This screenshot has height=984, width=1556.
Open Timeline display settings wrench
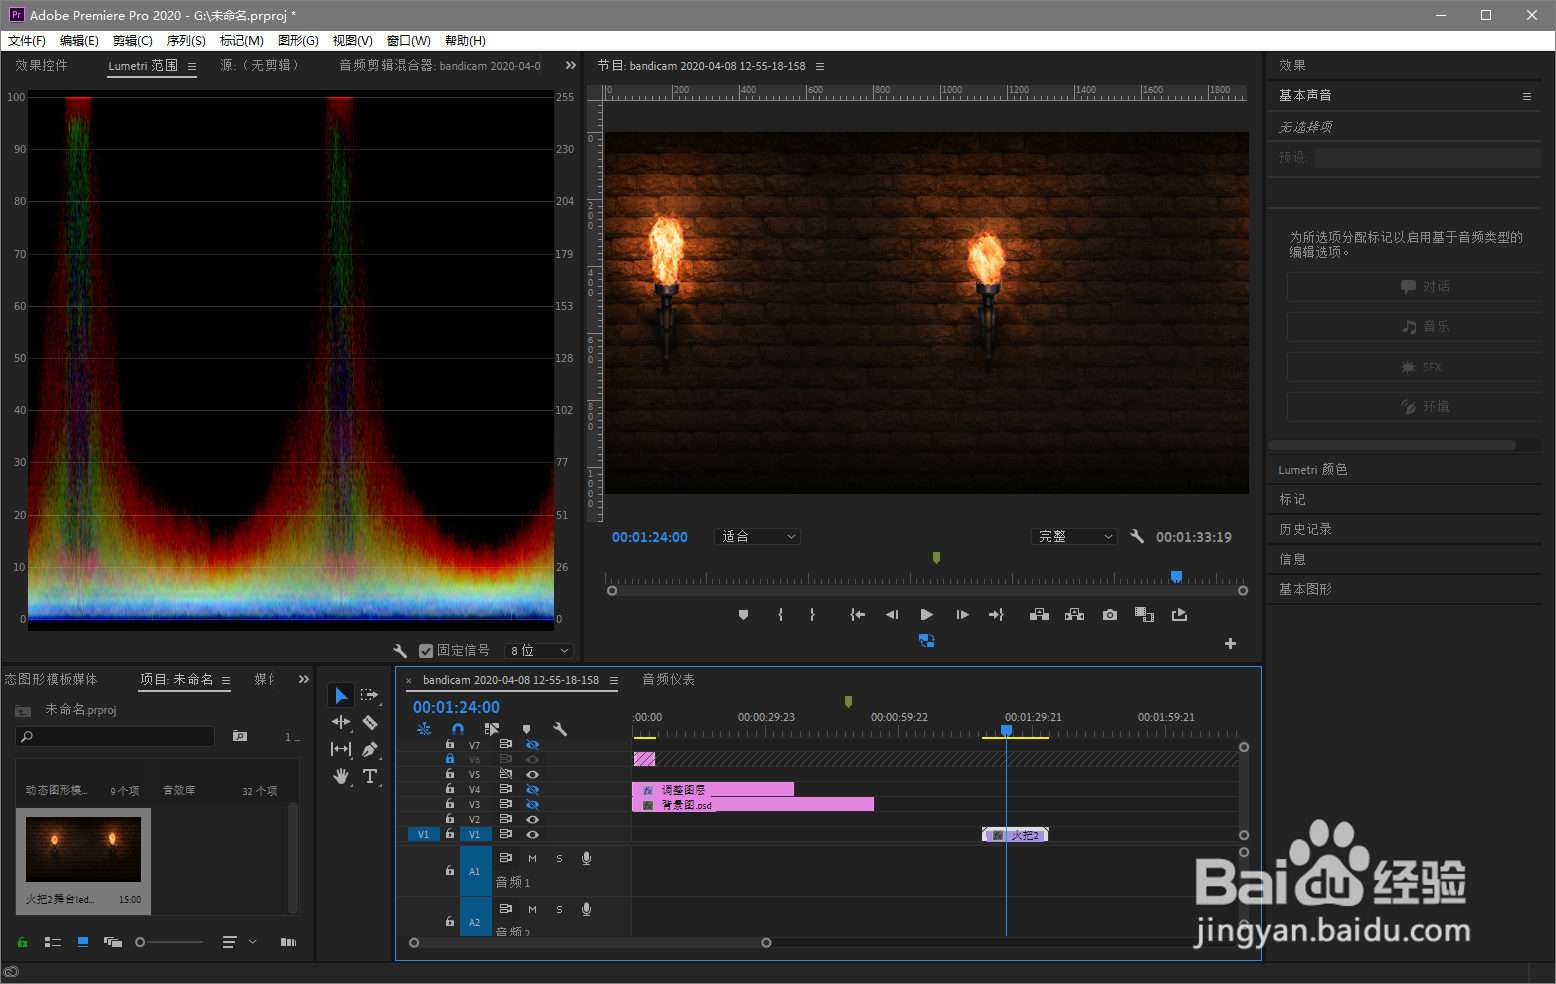560,729
